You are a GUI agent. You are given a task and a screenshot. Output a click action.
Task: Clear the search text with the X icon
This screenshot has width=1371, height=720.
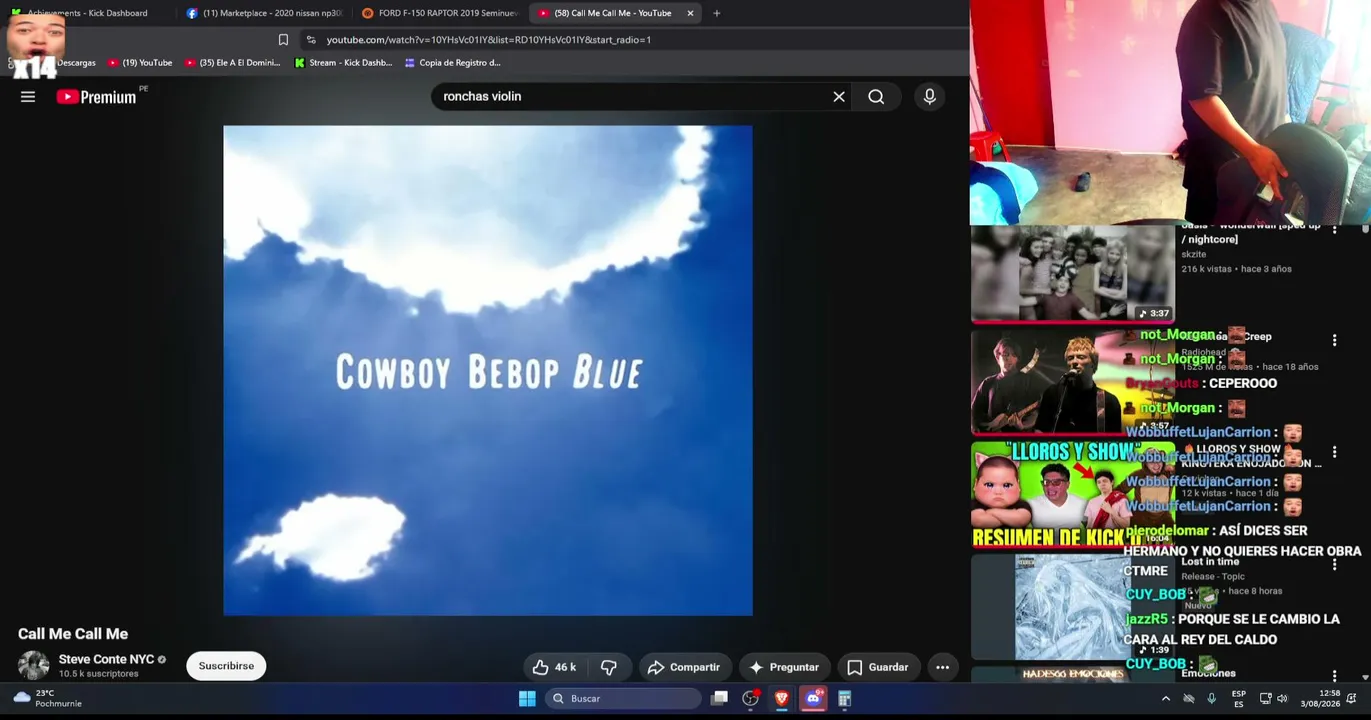pos(839,97)
